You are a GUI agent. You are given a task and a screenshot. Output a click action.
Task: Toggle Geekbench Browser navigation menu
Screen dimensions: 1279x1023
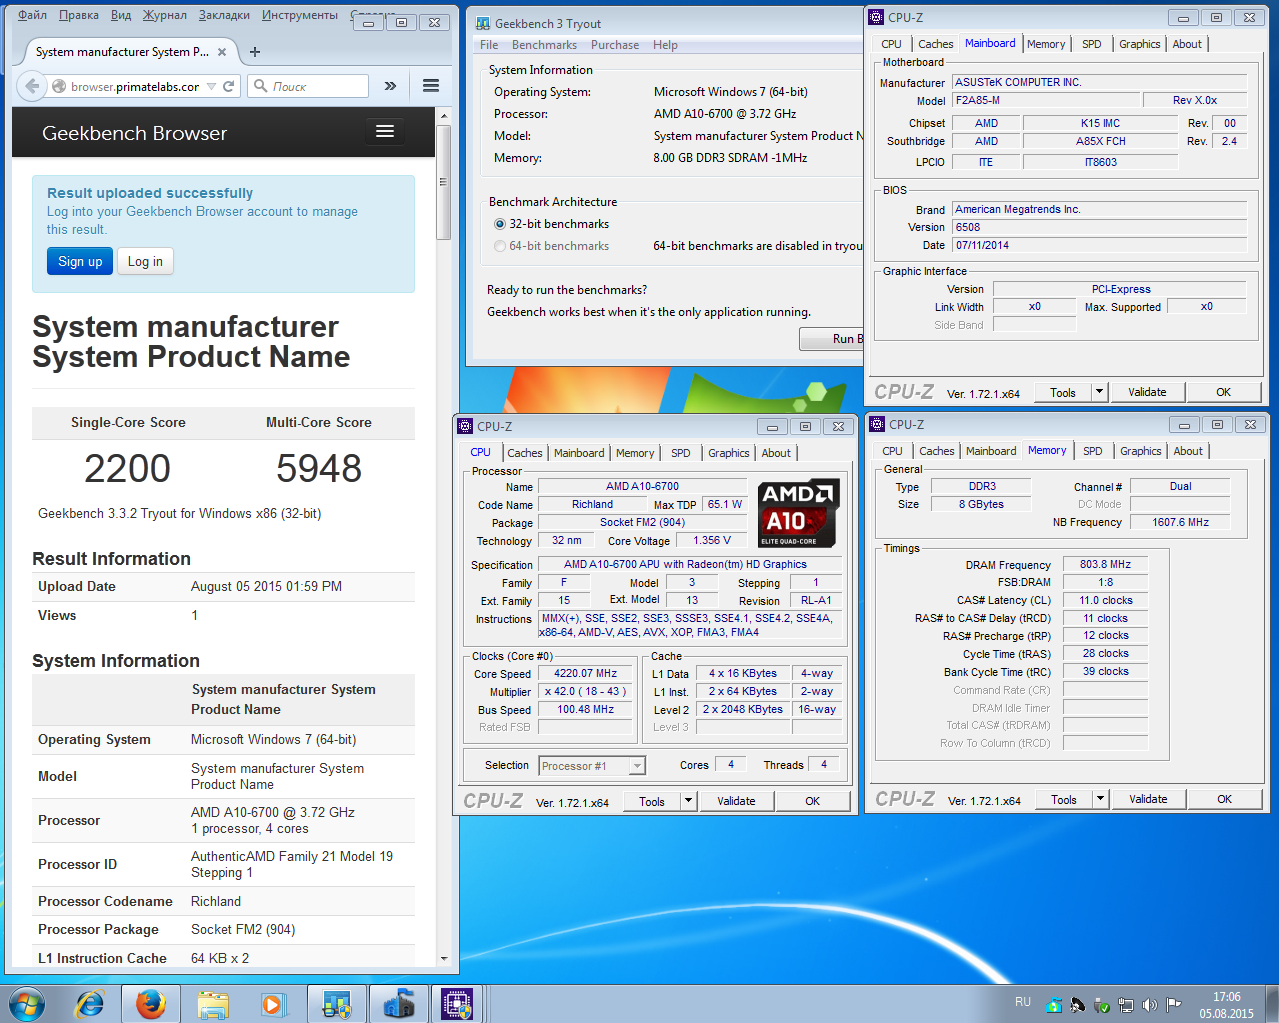384,132
